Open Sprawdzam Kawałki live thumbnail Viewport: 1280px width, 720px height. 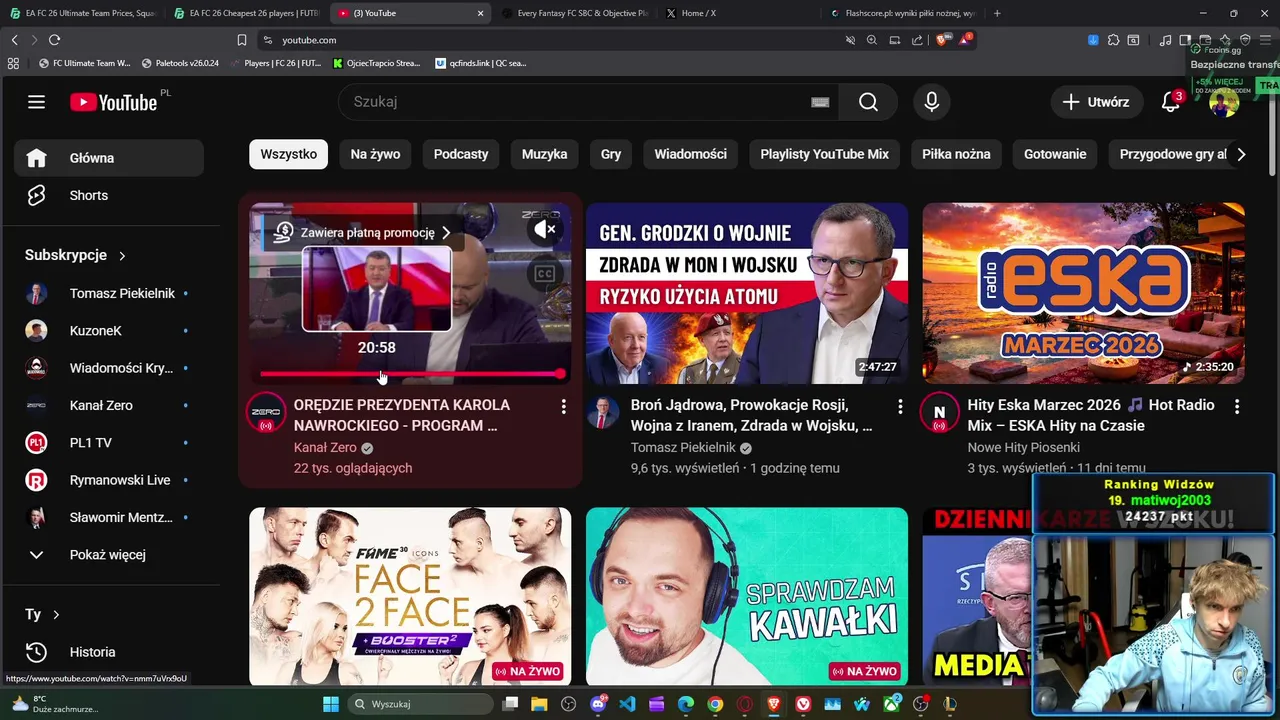pos(747,596)
